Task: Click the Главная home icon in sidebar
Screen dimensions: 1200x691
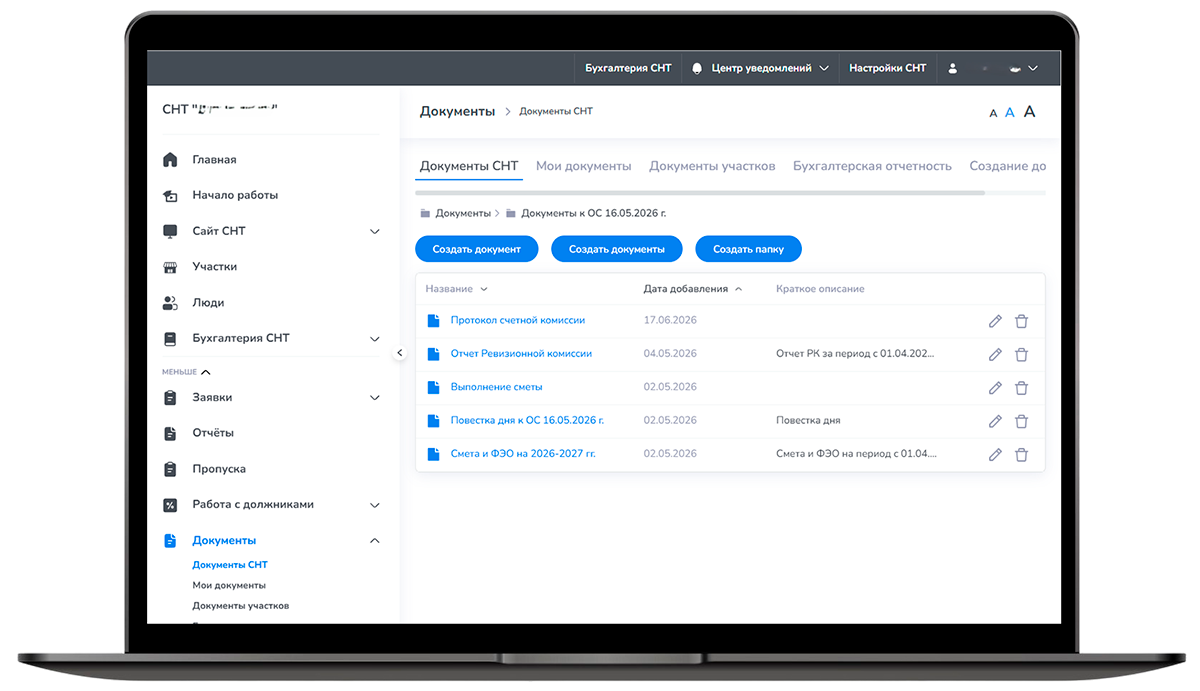Action: click(x=170, y=160)
